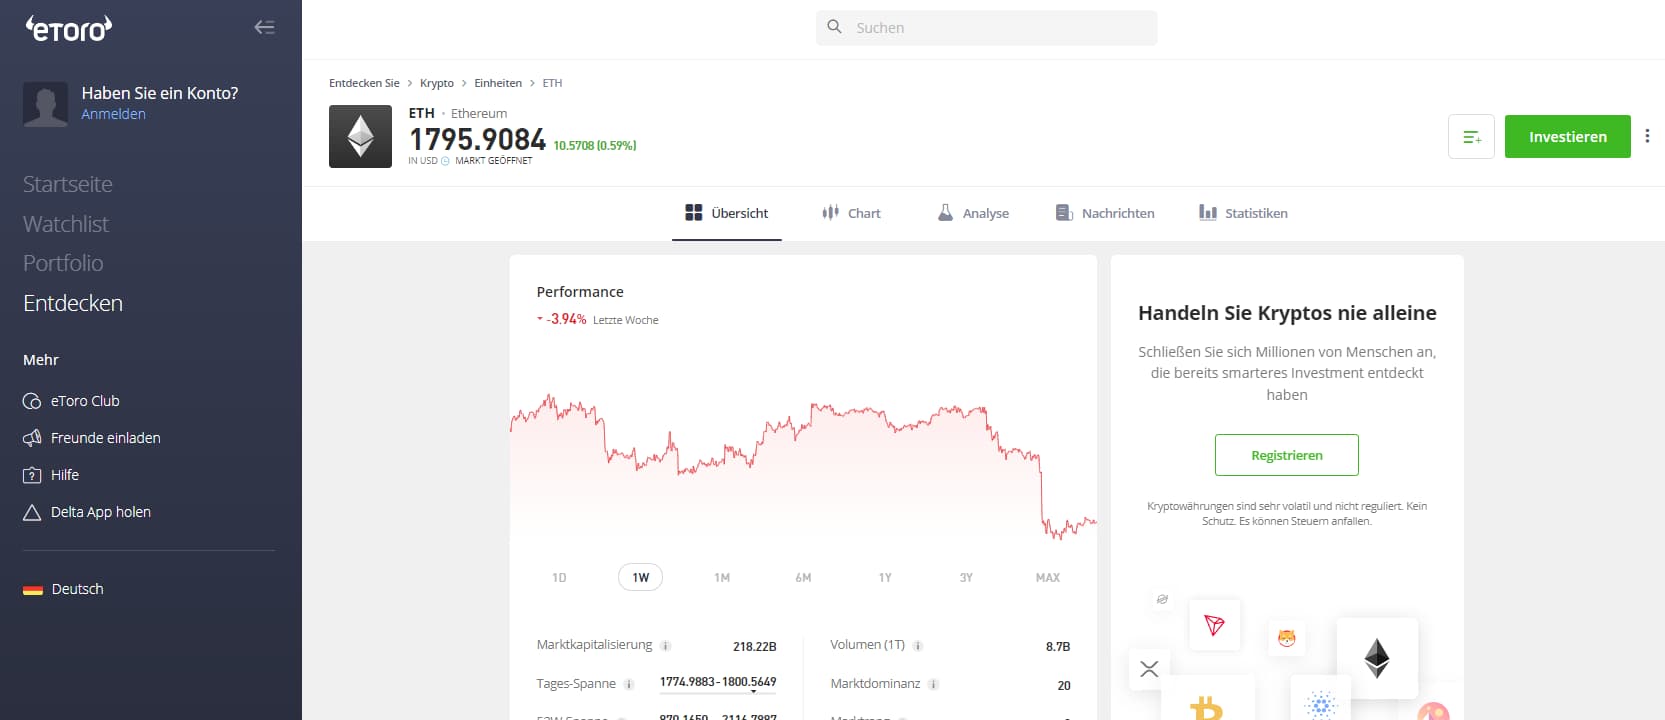Switch to the Nachrichten tab
The height and width of the screenshot is (720, 1665).
click(1105, 213)
